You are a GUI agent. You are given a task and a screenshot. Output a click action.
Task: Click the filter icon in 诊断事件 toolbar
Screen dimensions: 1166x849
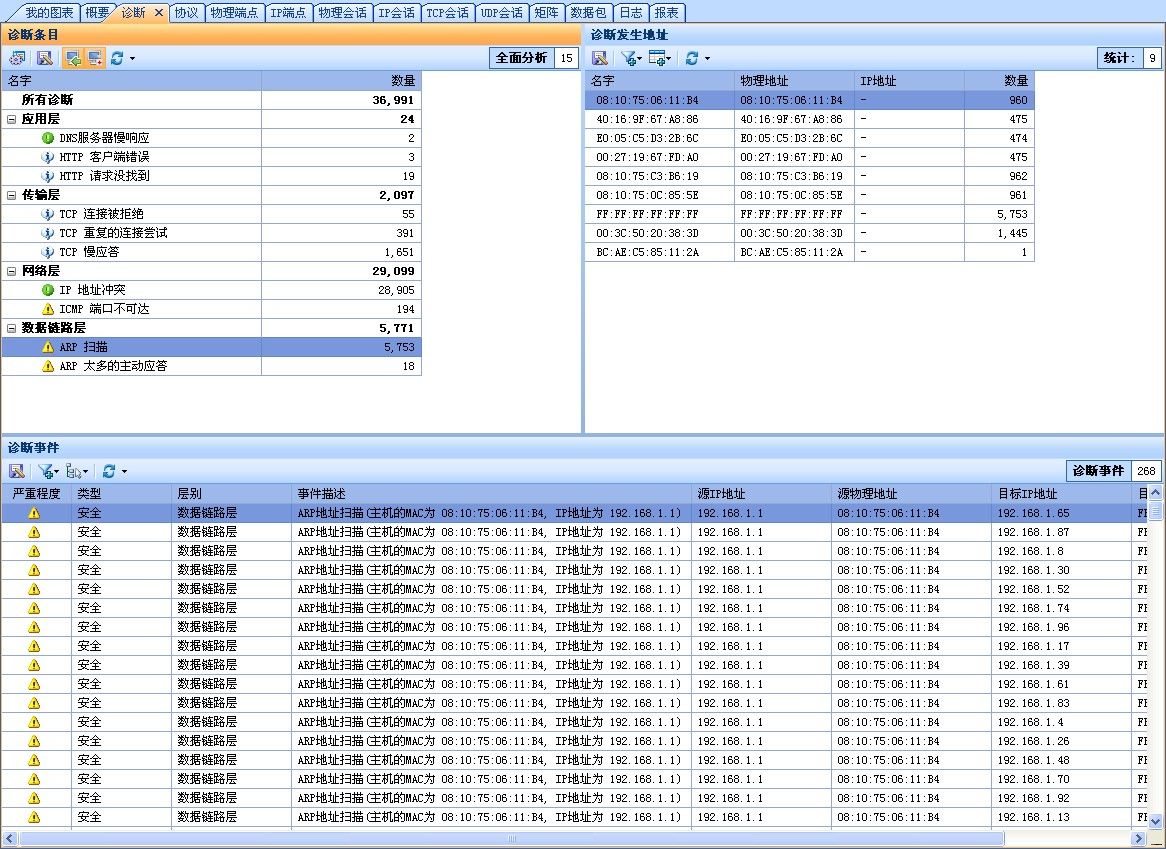pos(45,471)
